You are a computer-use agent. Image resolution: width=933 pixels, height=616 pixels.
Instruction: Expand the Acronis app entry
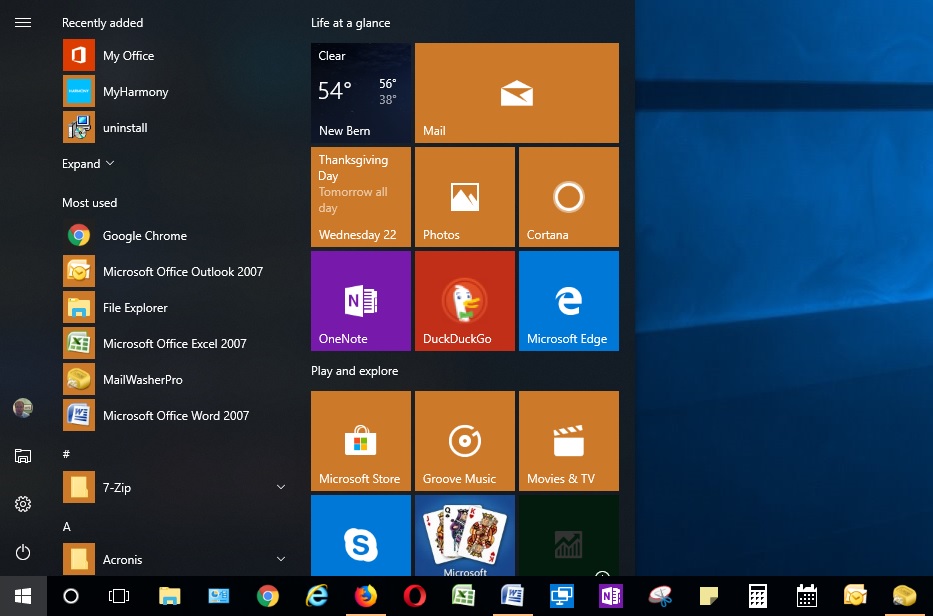pyautogui.click(x=281, y=559)
